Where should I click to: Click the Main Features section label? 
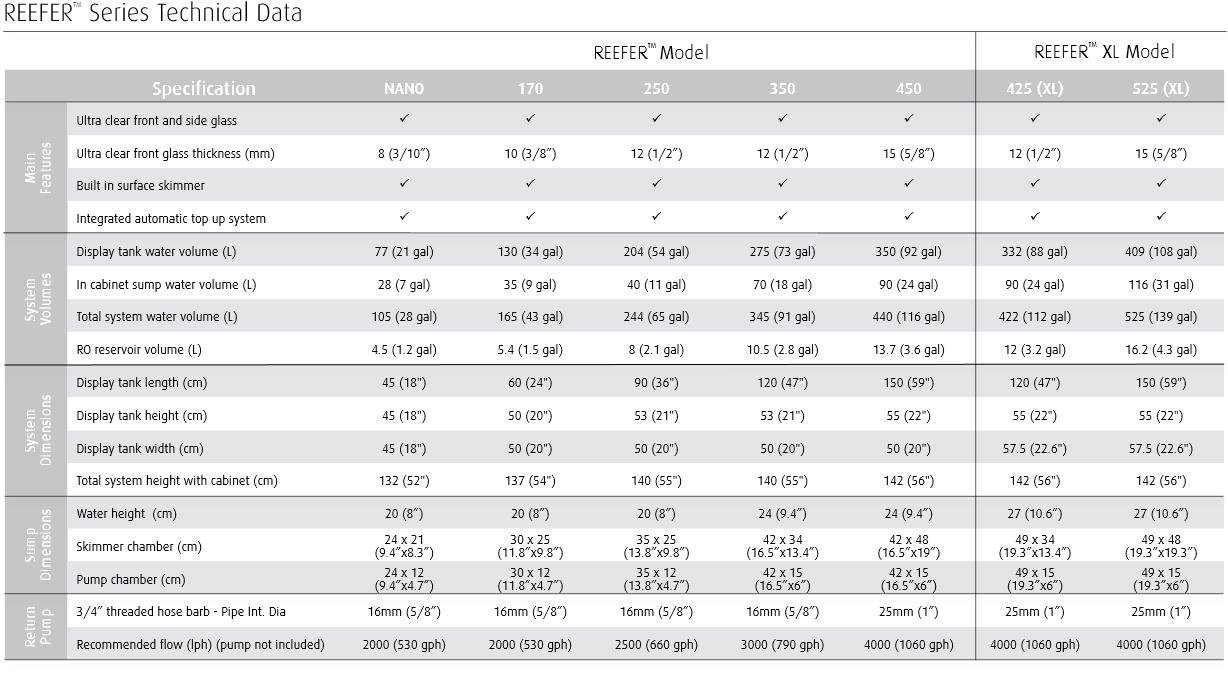(x=36, y=168)
